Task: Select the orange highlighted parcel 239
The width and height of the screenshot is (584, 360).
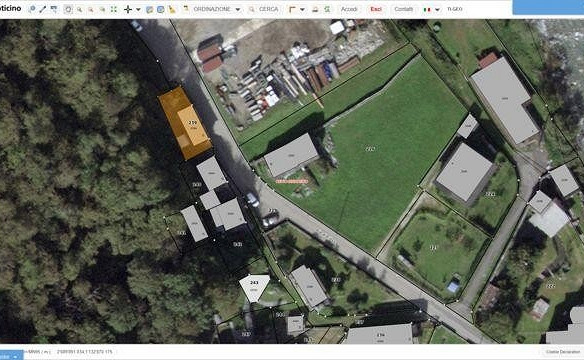Action: click(x=185, y=123)
